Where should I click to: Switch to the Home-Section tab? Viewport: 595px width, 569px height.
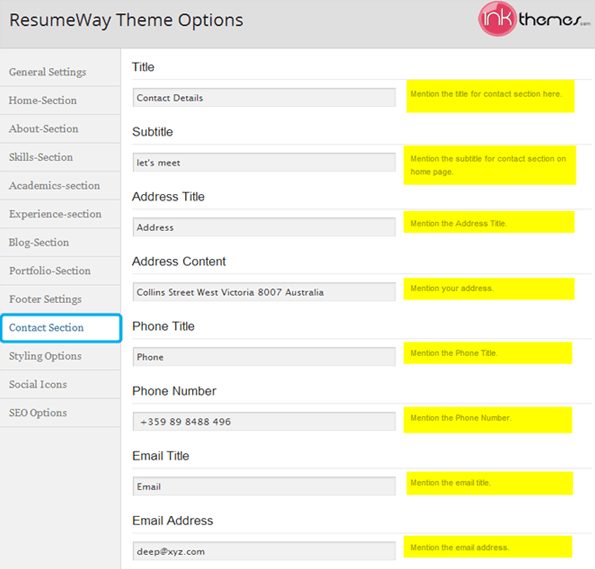pos(60,100)
